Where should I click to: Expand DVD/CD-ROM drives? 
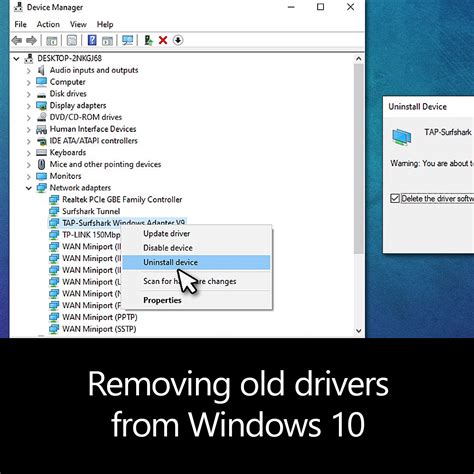point(29,118)
